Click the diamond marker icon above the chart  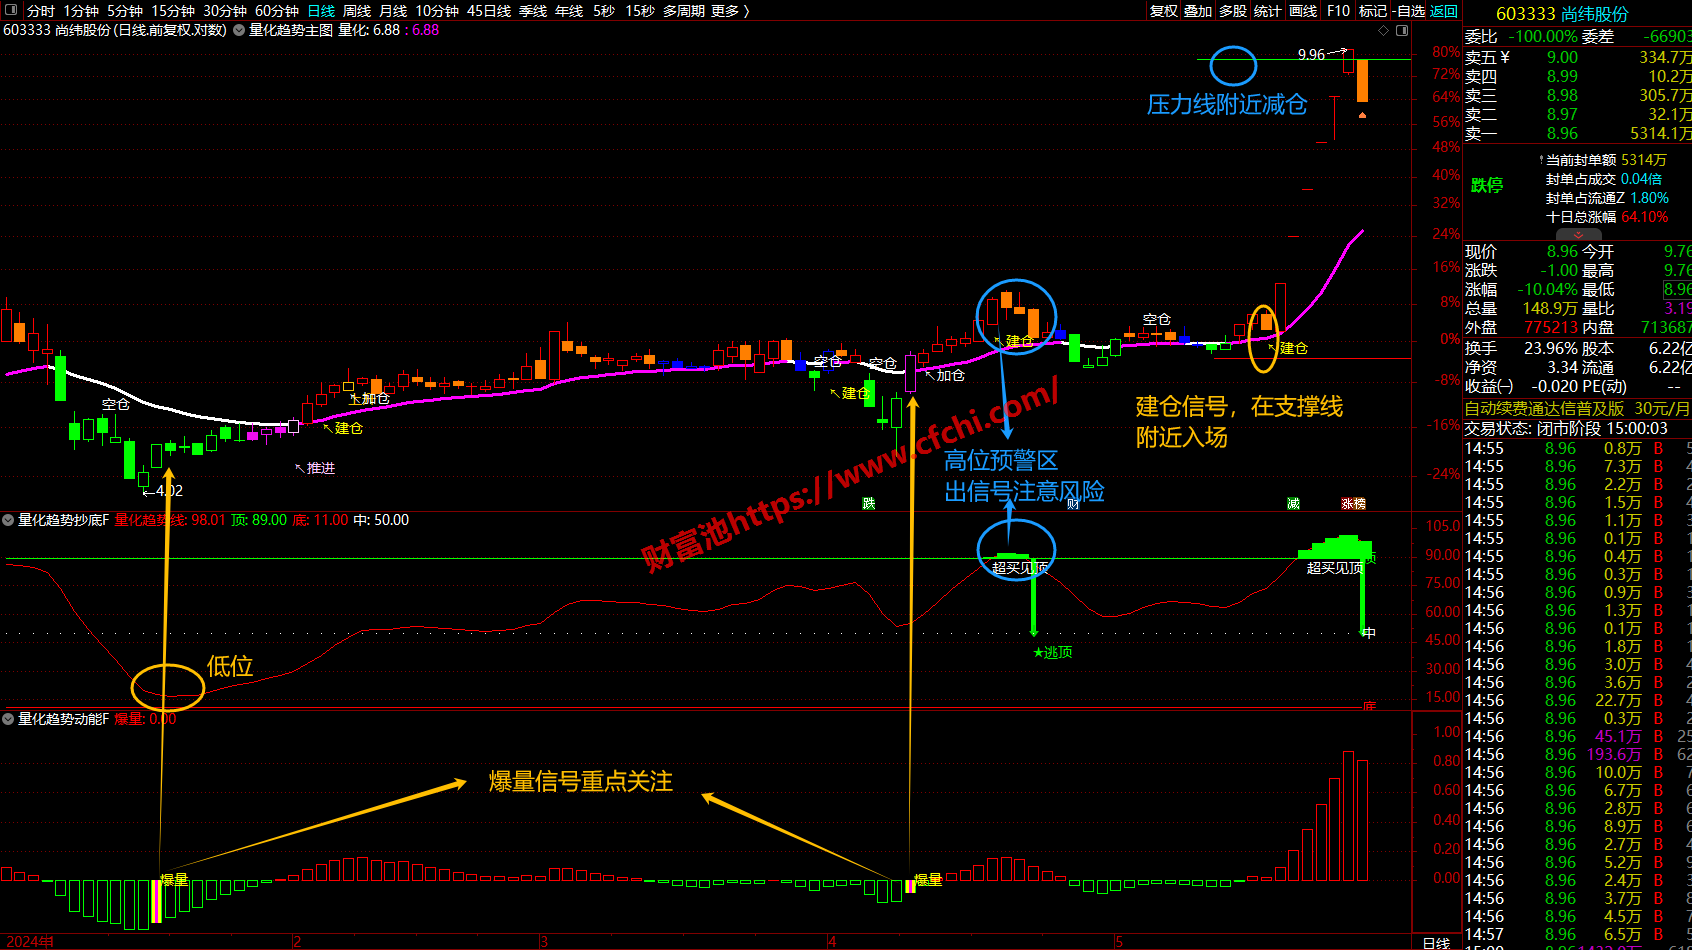[1384, 30]
